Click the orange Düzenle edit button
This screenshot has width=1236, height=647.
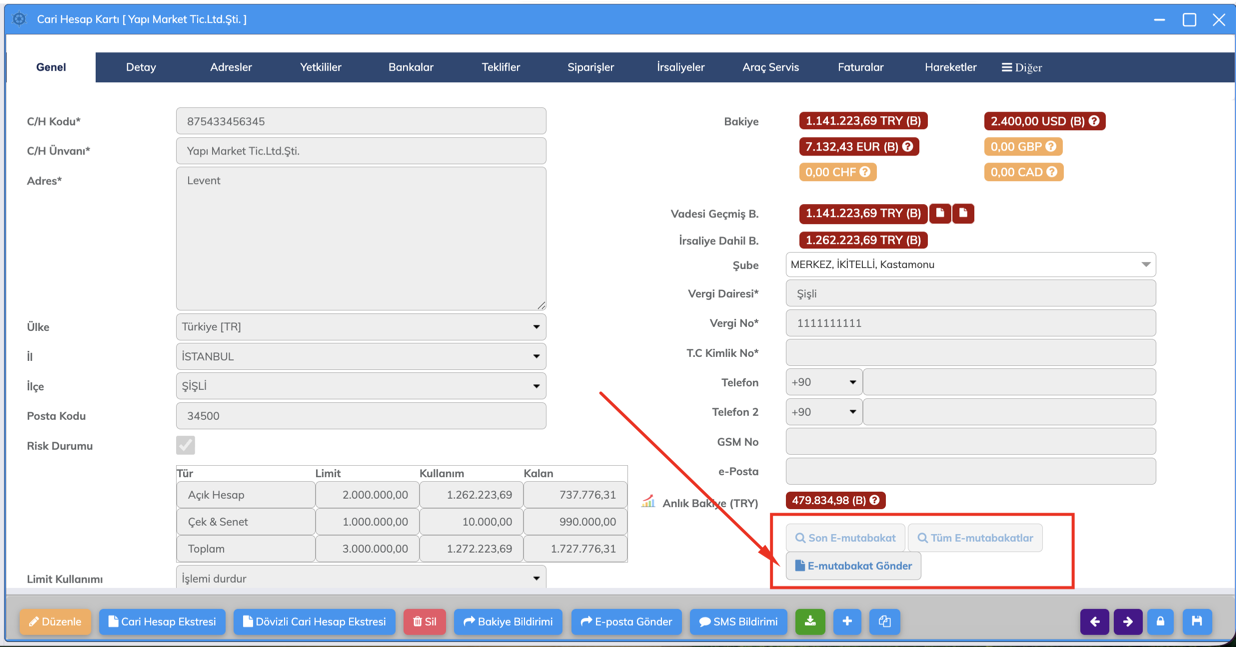point(55,622)
